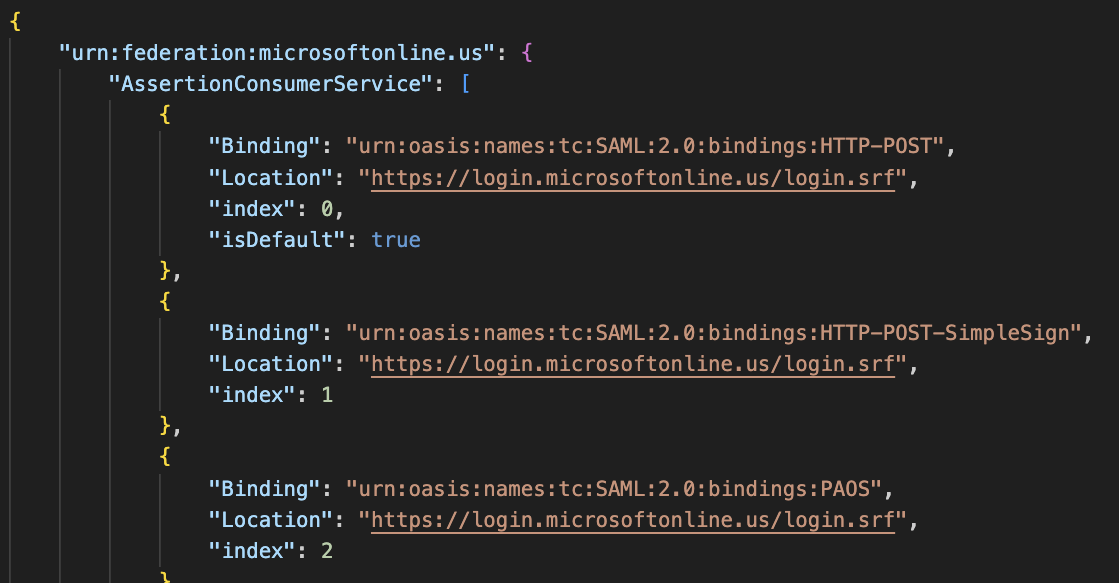1119x583 pixels.
Task: Open the Location URL under the HTTP-POST binding
Action: (x=632, y=178)
